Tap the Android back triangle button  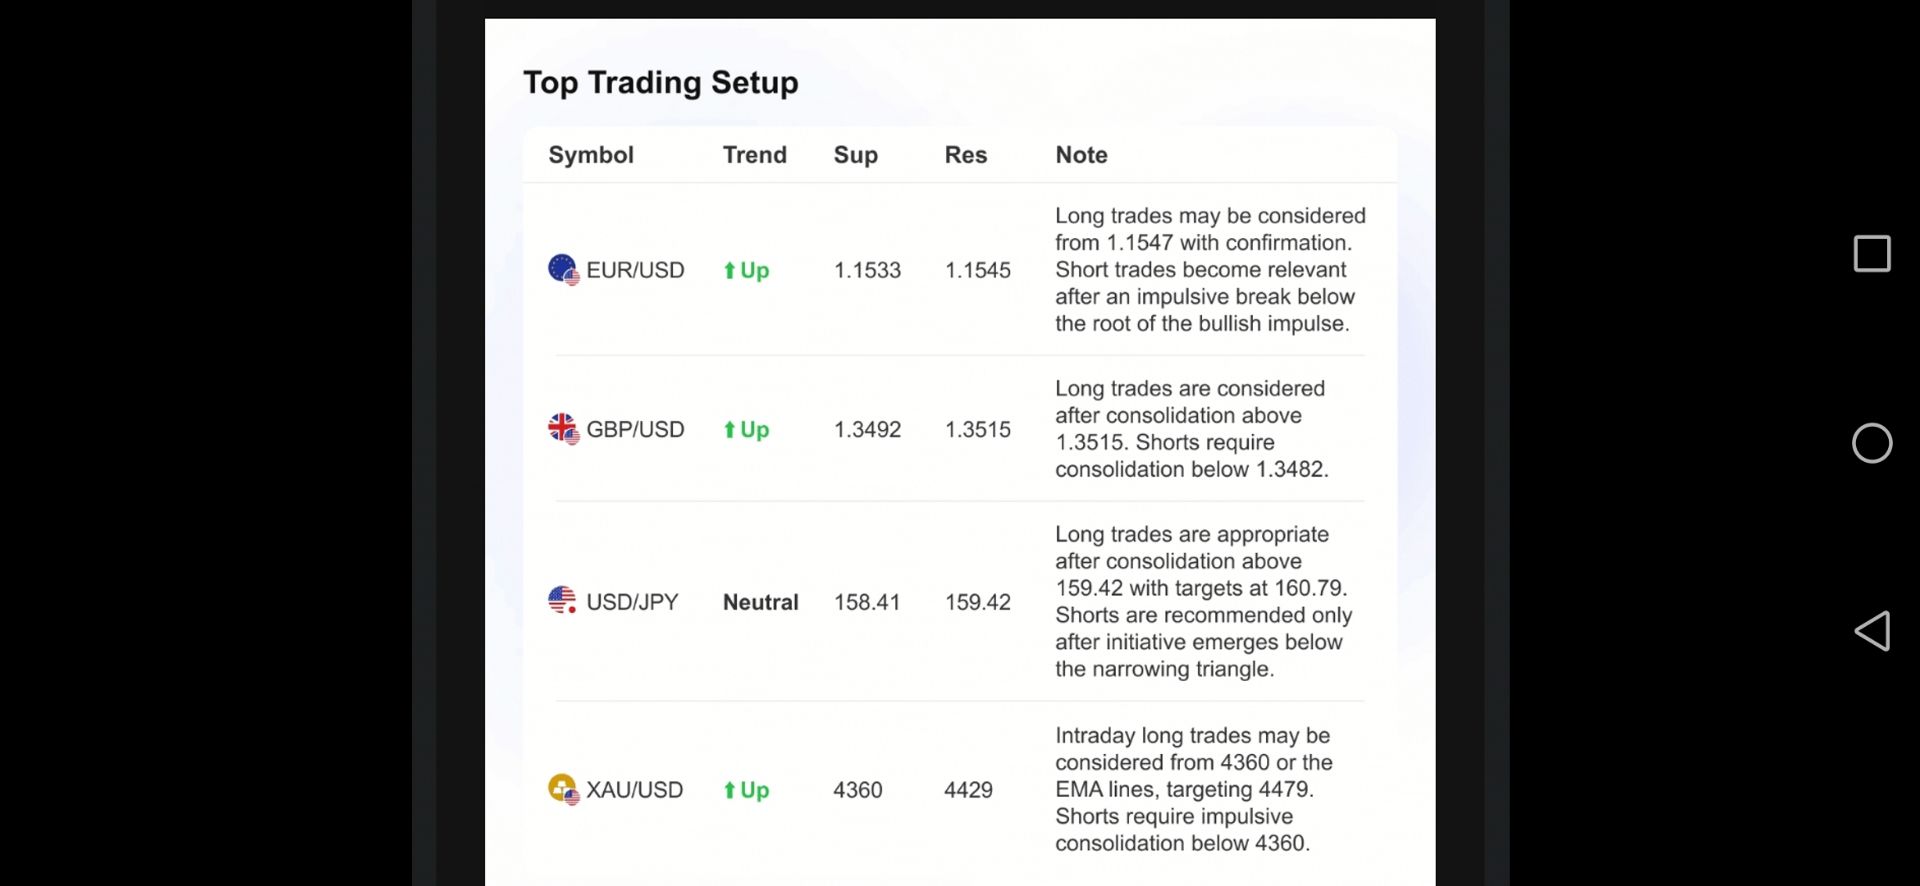pos(1872,631)
